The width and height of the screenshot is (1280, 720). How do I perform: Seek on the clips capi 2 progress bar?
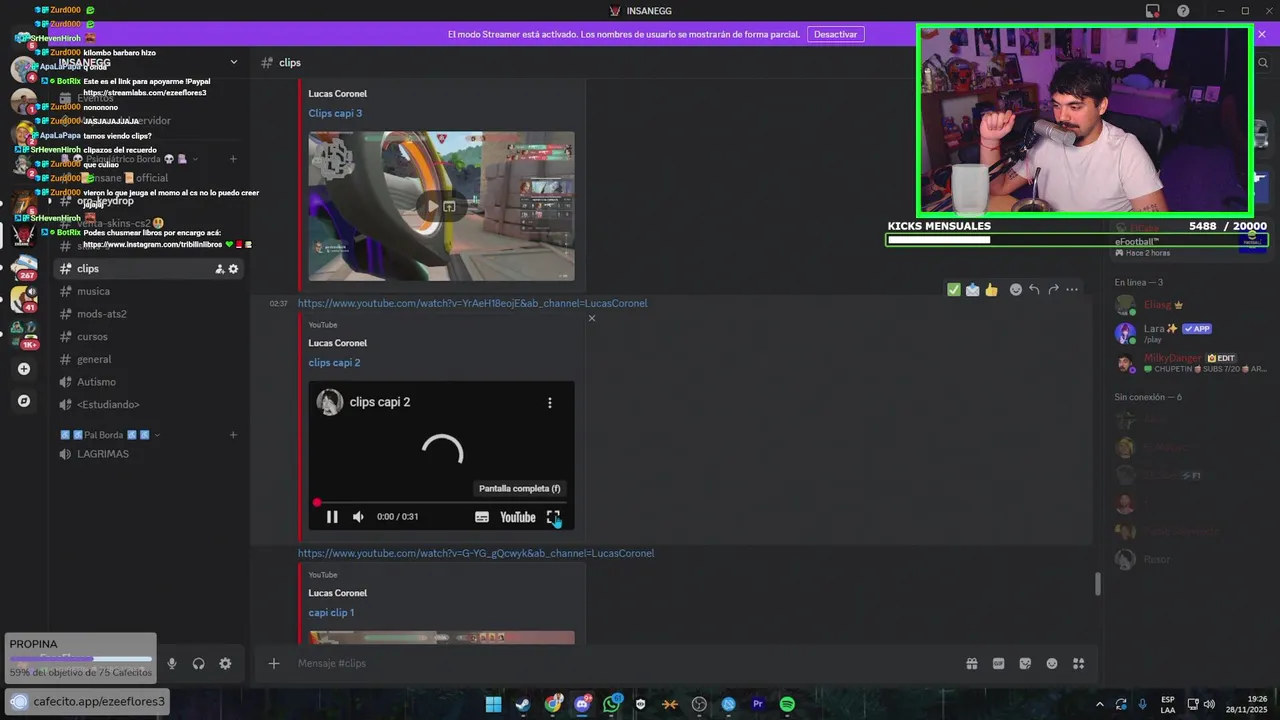pos(441,502)
